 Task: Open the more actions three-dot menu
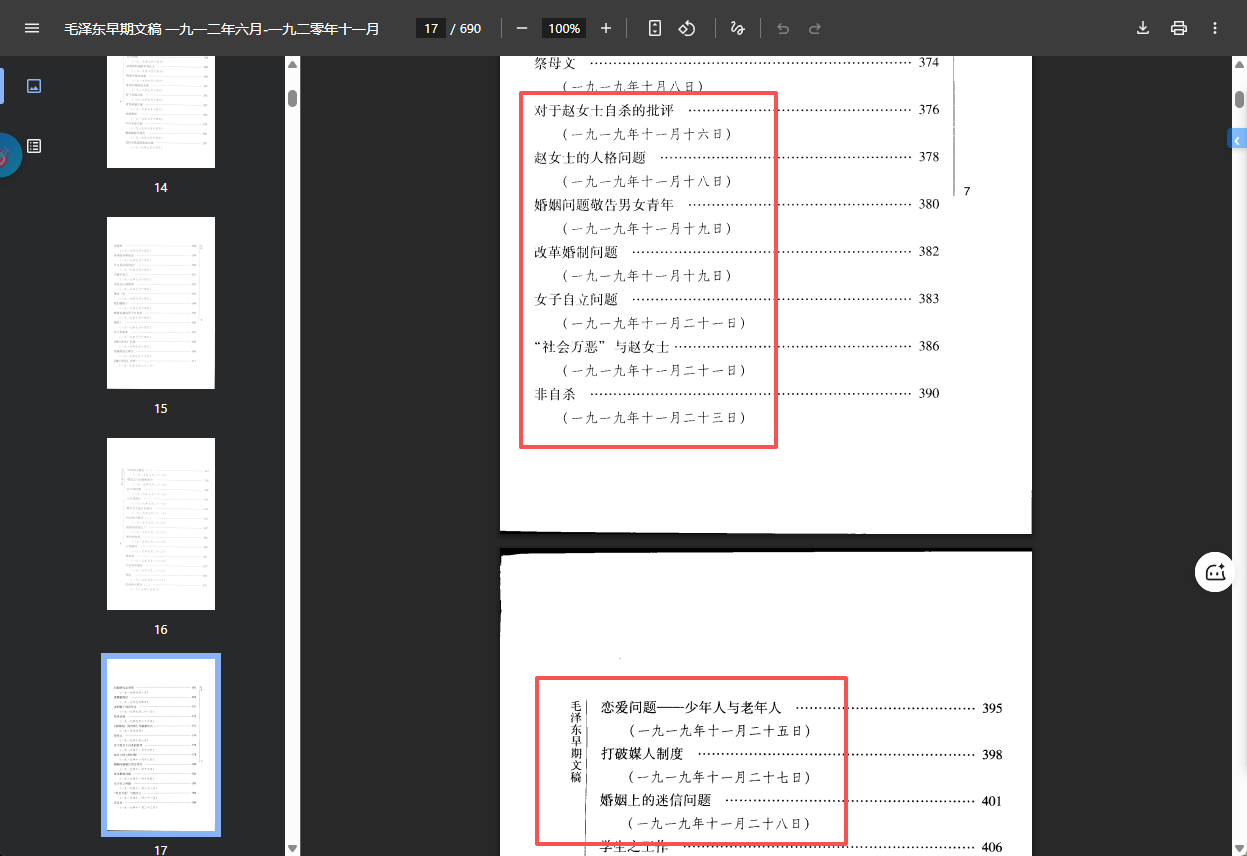click(1215, 28)
